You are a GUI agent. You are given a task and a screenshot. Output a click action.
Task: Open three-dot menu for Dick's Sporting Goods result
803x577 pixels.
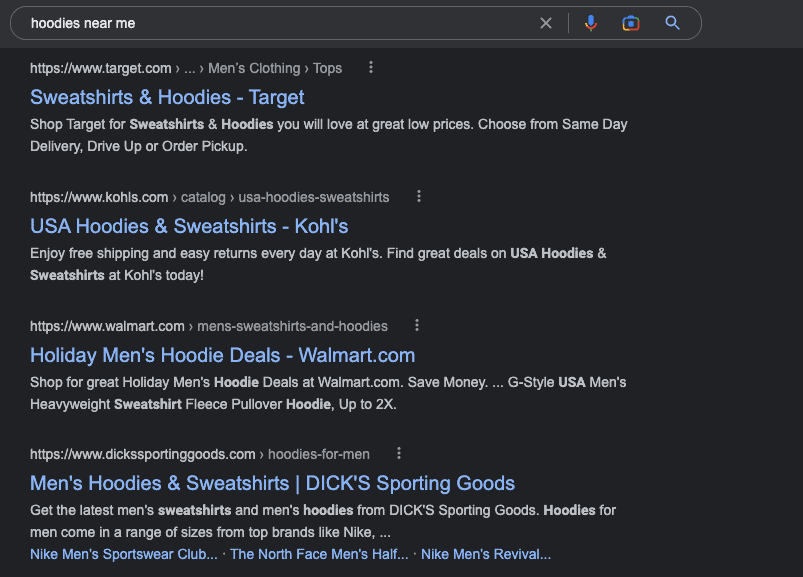click(399, 453)
